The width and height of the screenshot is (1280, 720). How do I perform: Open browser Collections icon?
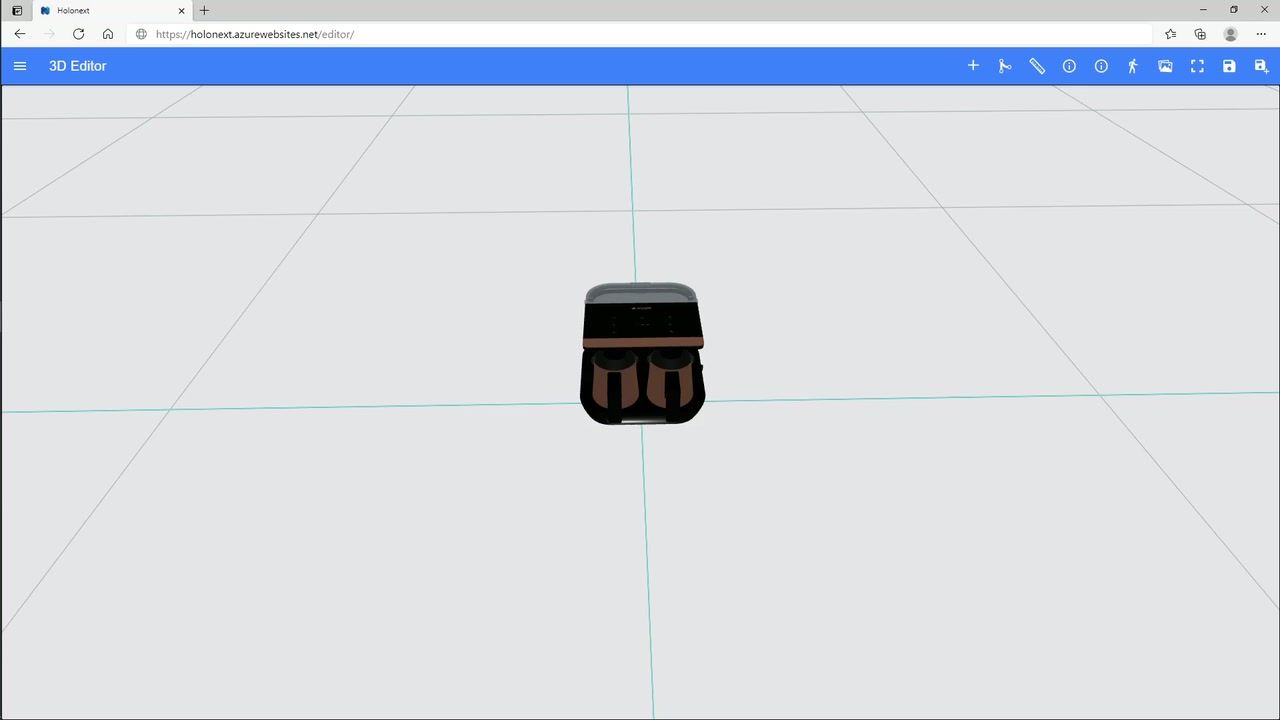[1200, 34]
